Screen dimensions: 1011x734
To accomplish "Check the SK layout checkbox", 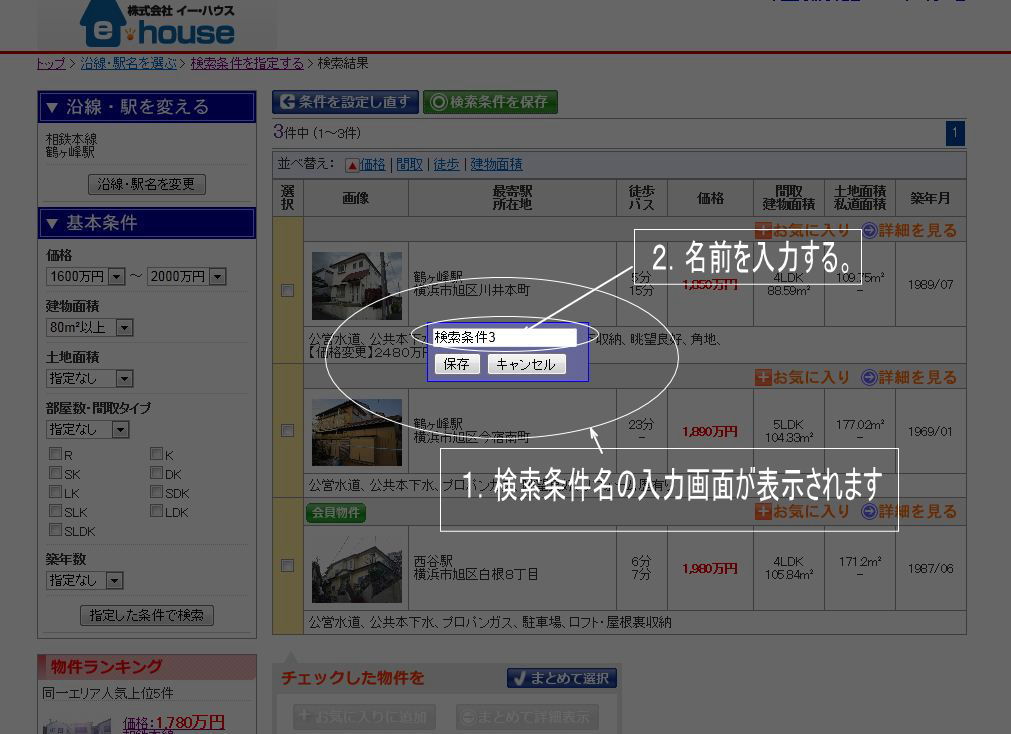I will click(55, 473).
